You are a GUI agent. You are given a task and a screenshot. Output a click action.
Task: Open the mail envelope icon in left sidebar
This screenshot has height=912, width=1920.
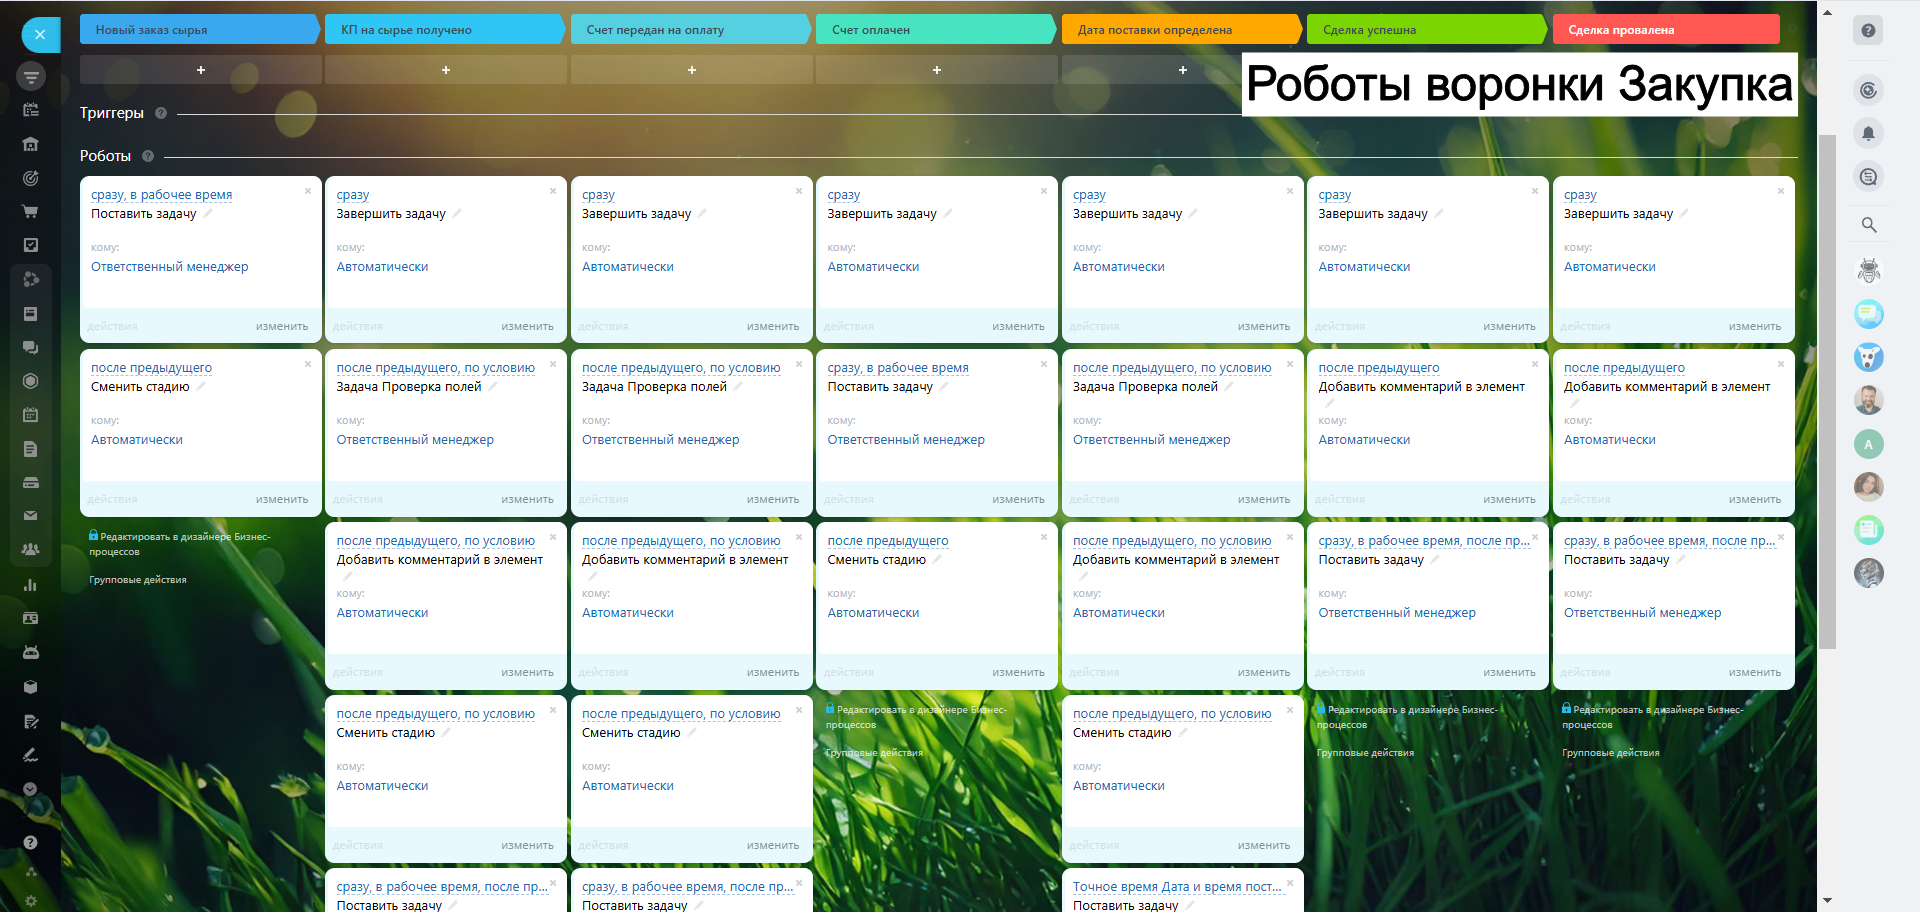click(31, 516)
